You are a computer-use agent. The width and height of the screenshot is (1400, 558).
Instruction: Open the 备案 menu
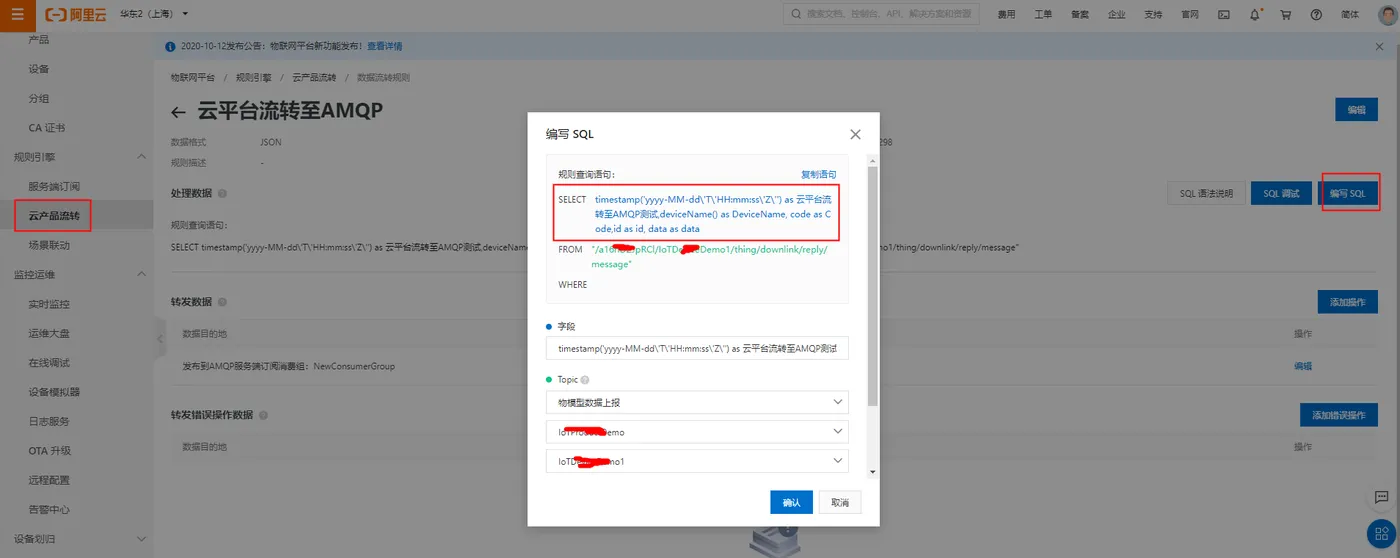(x=1080, y=14)
